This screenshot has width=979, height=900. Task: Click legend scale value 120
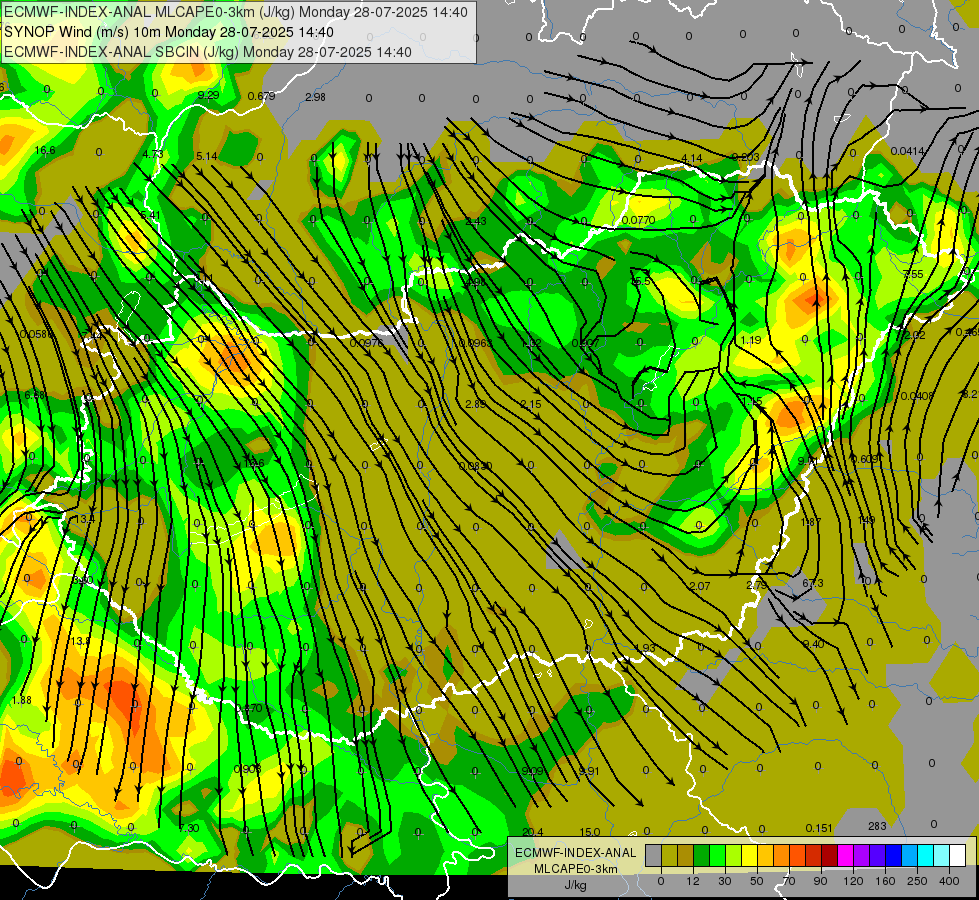[x=853, y=881]
